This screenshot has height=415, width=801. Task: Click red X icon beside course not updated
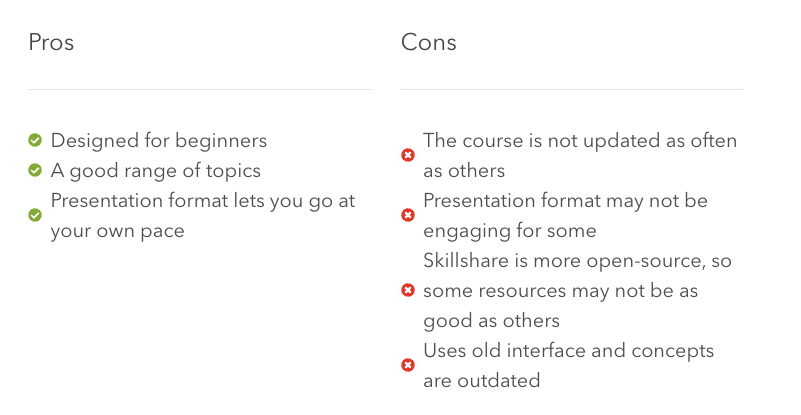pyautogui.click(x=408, y=155)
